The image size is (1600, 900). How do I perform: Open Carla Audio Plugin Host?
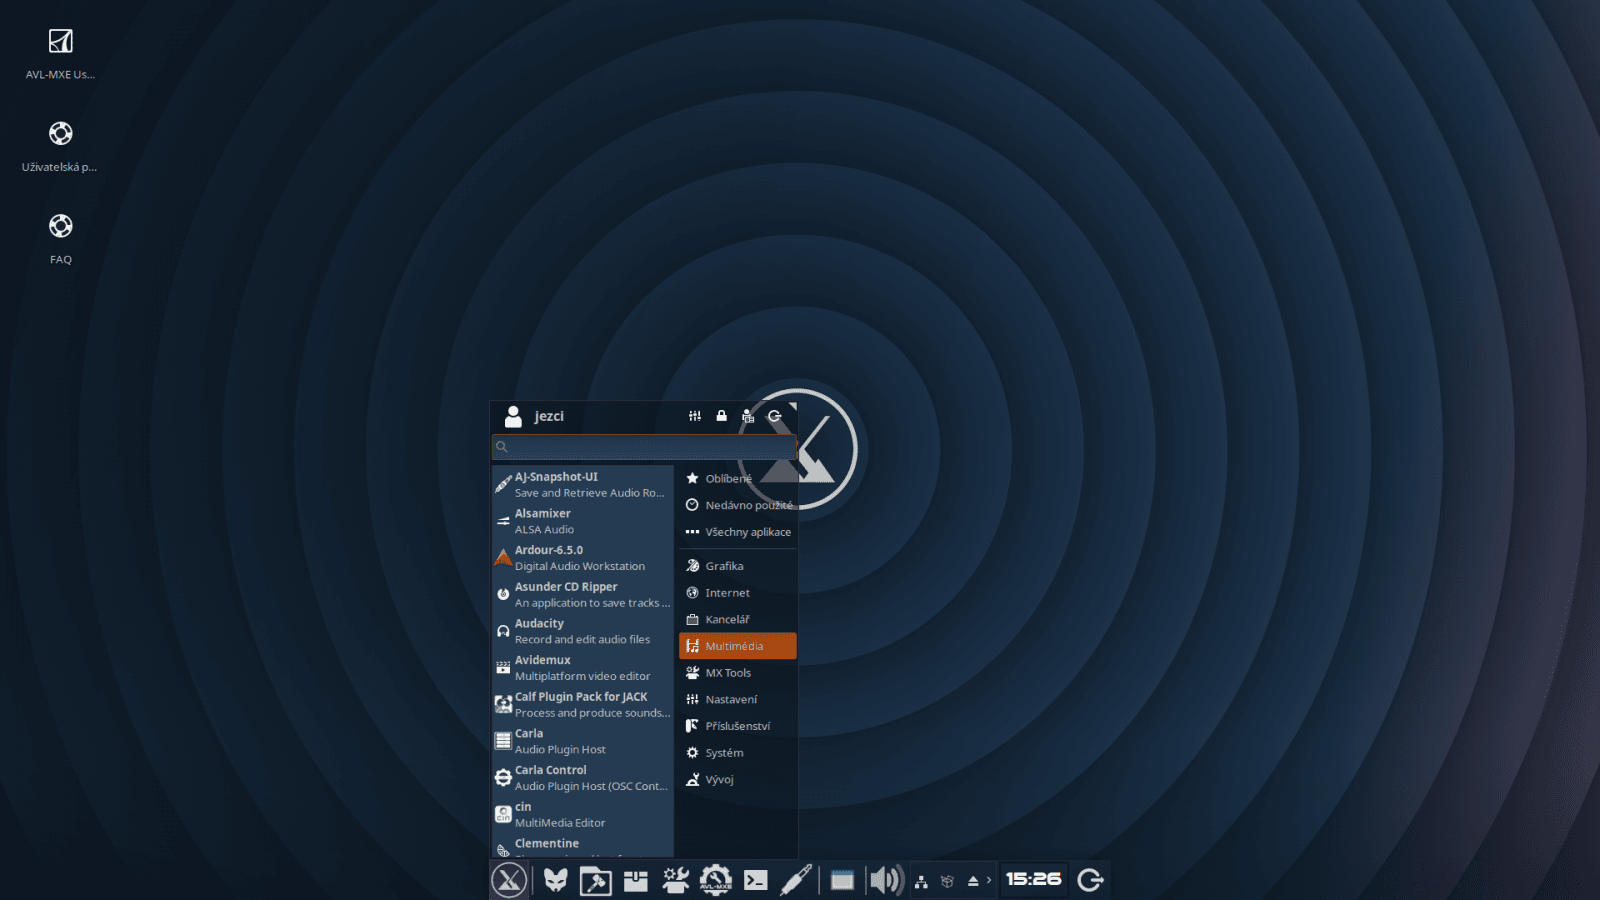click(x=580, y=740)
